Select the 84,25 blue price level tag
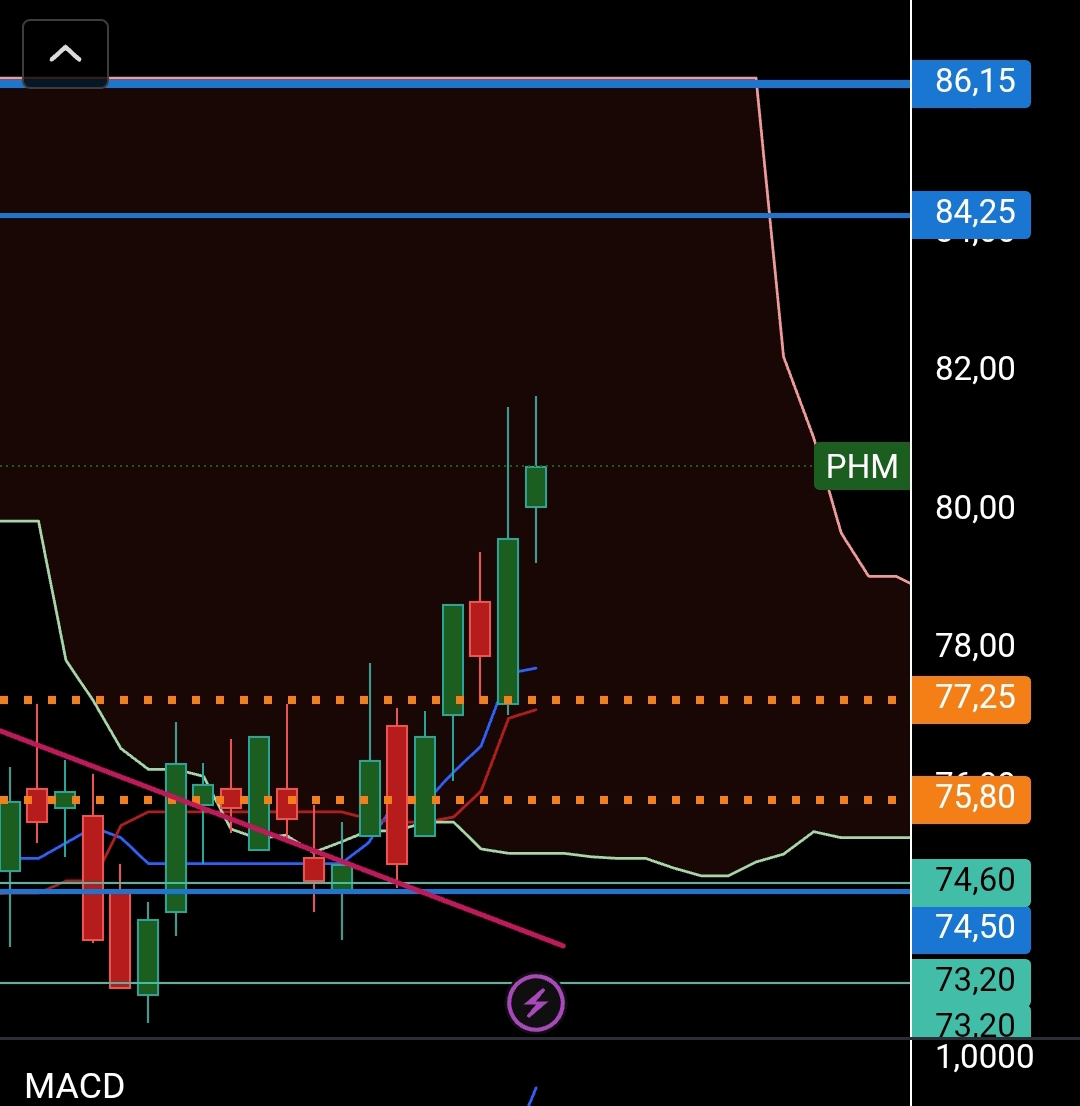This screenshot has height=1106, width=1080. coord(973,212)
